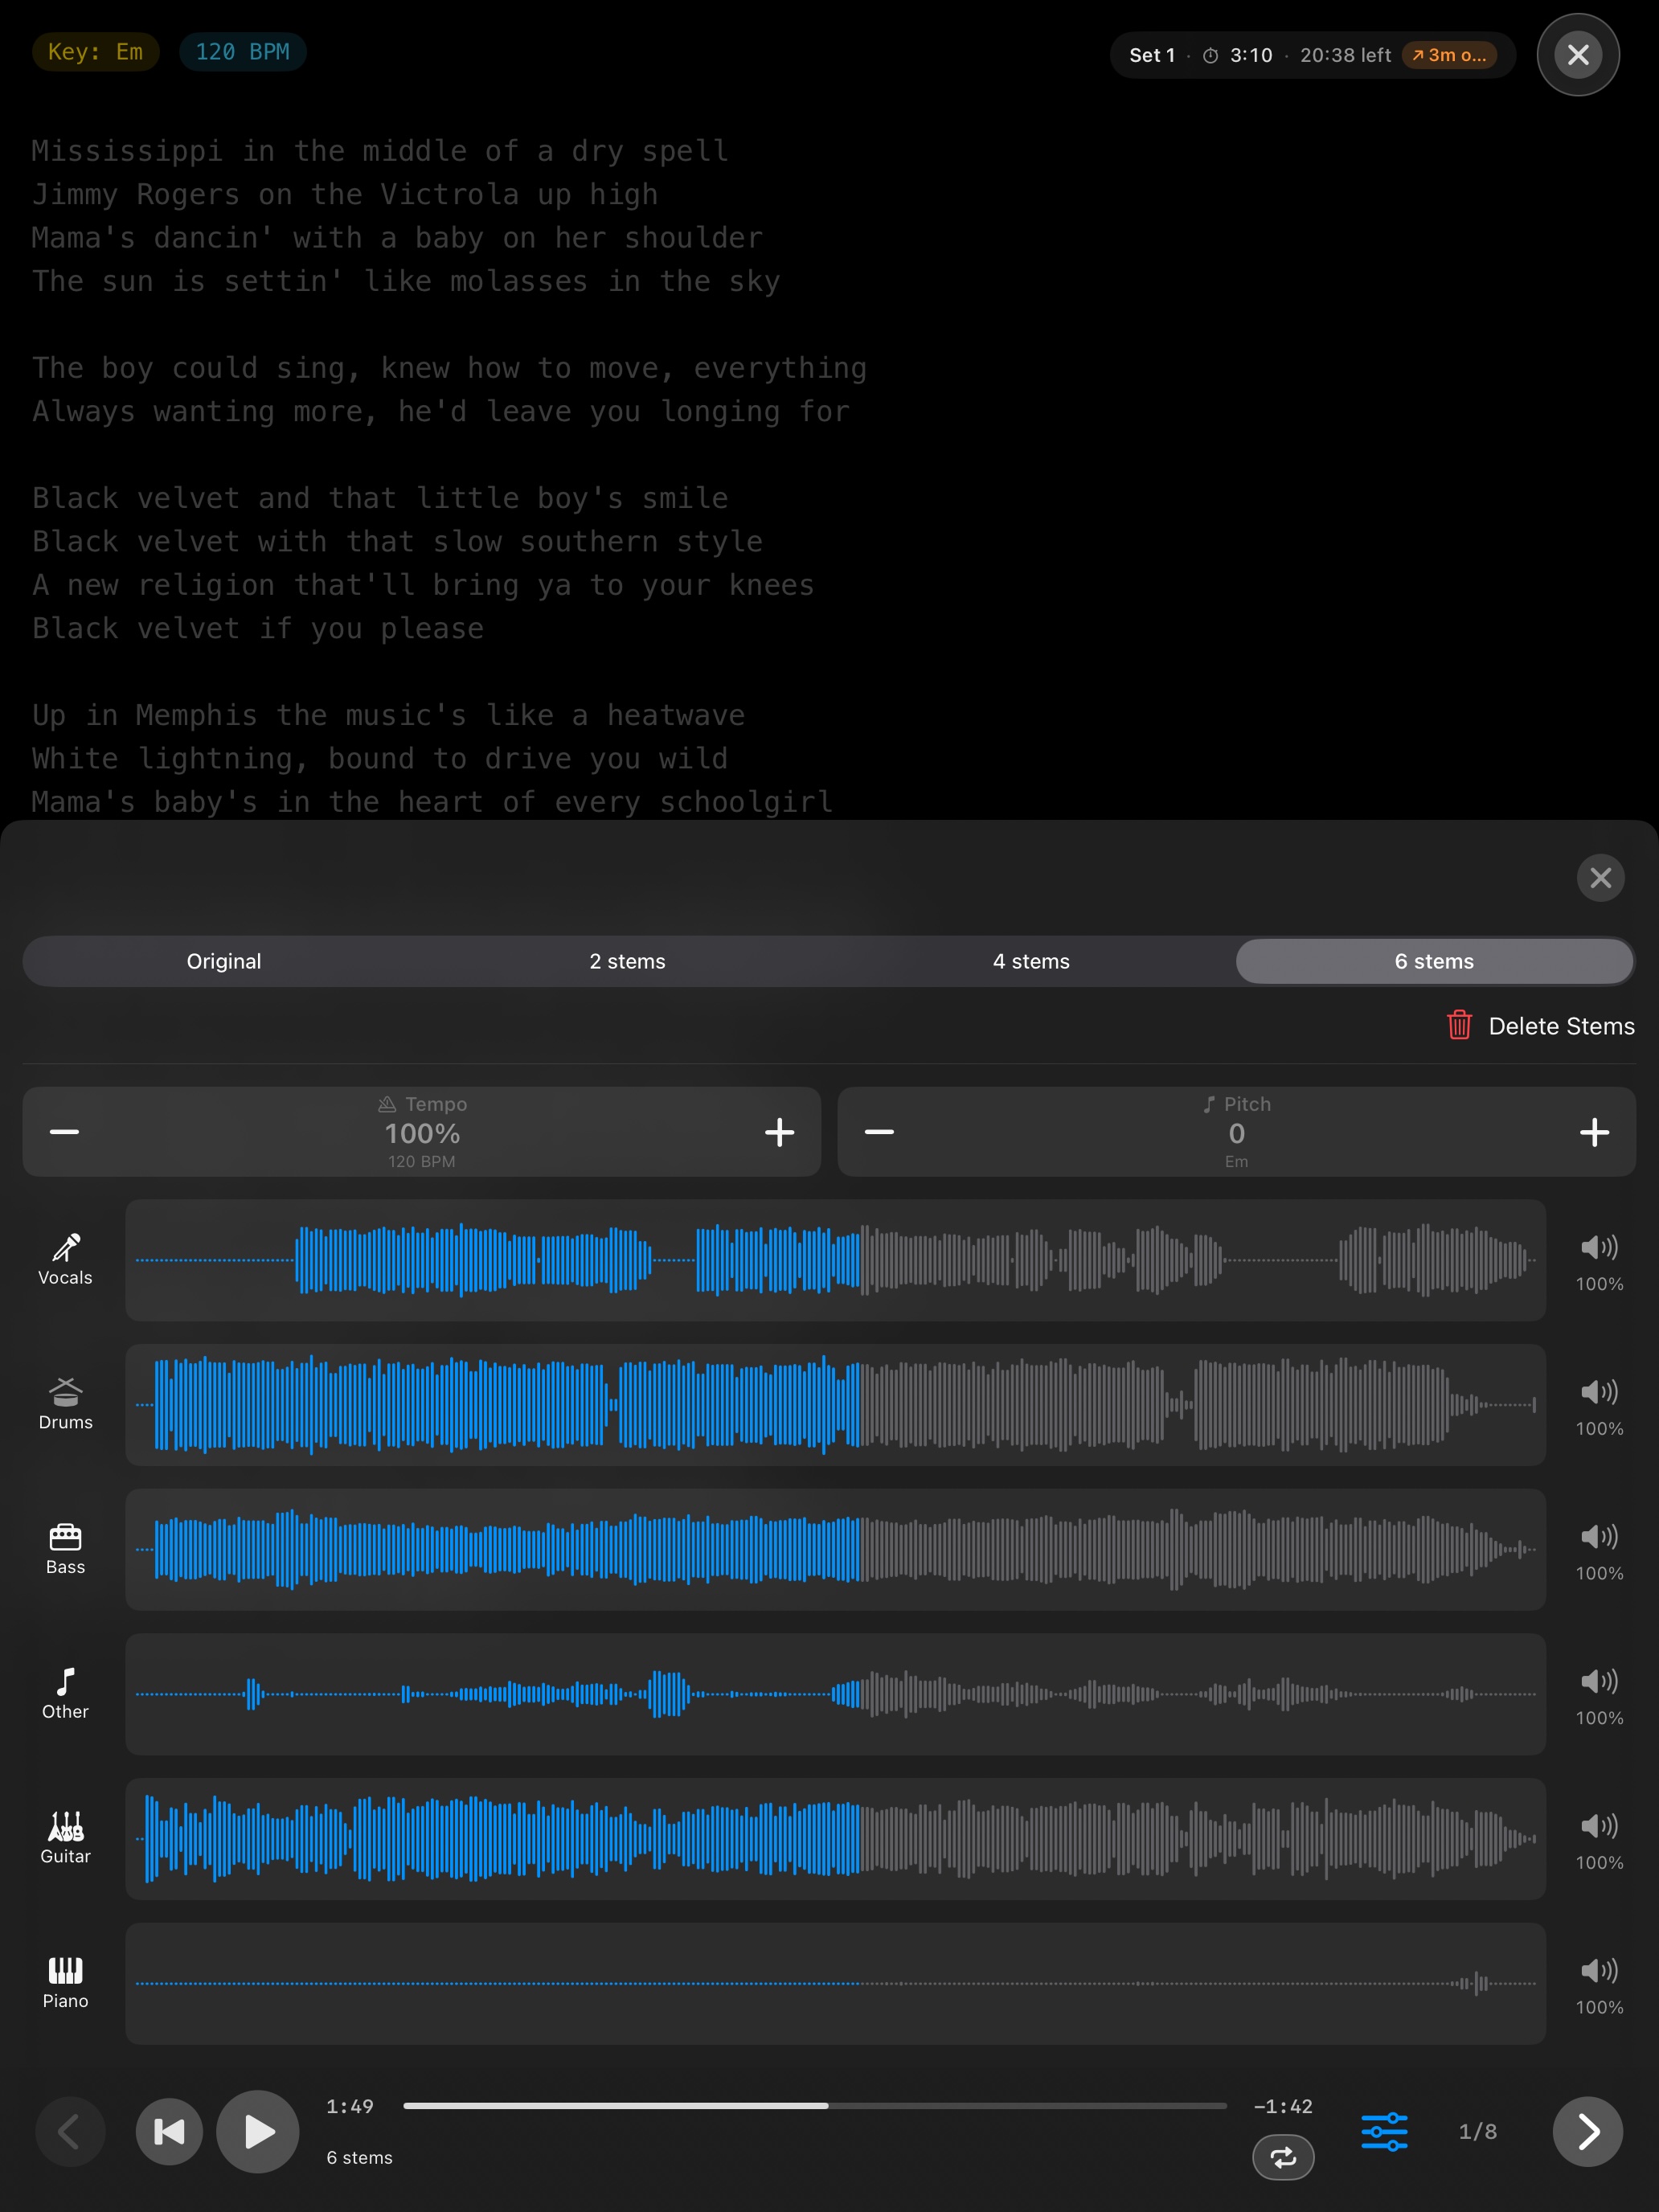Click the Guitar stem icon
Screen dimensions: 1659x2212
(66, 1826)
